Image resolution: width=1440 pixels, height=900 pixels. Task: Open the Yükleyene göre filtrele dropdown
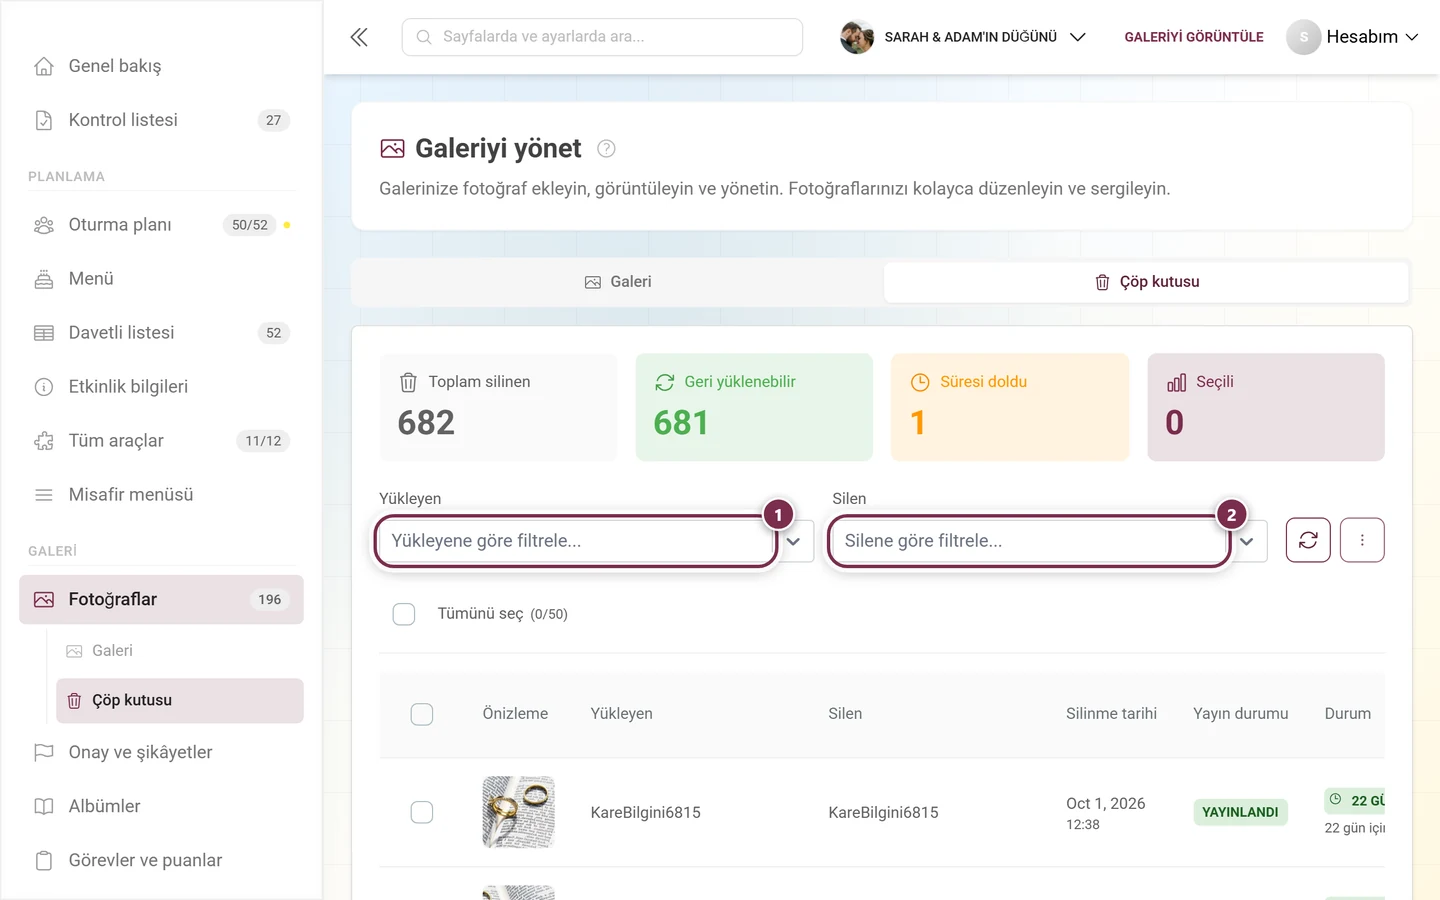[596, 541]
